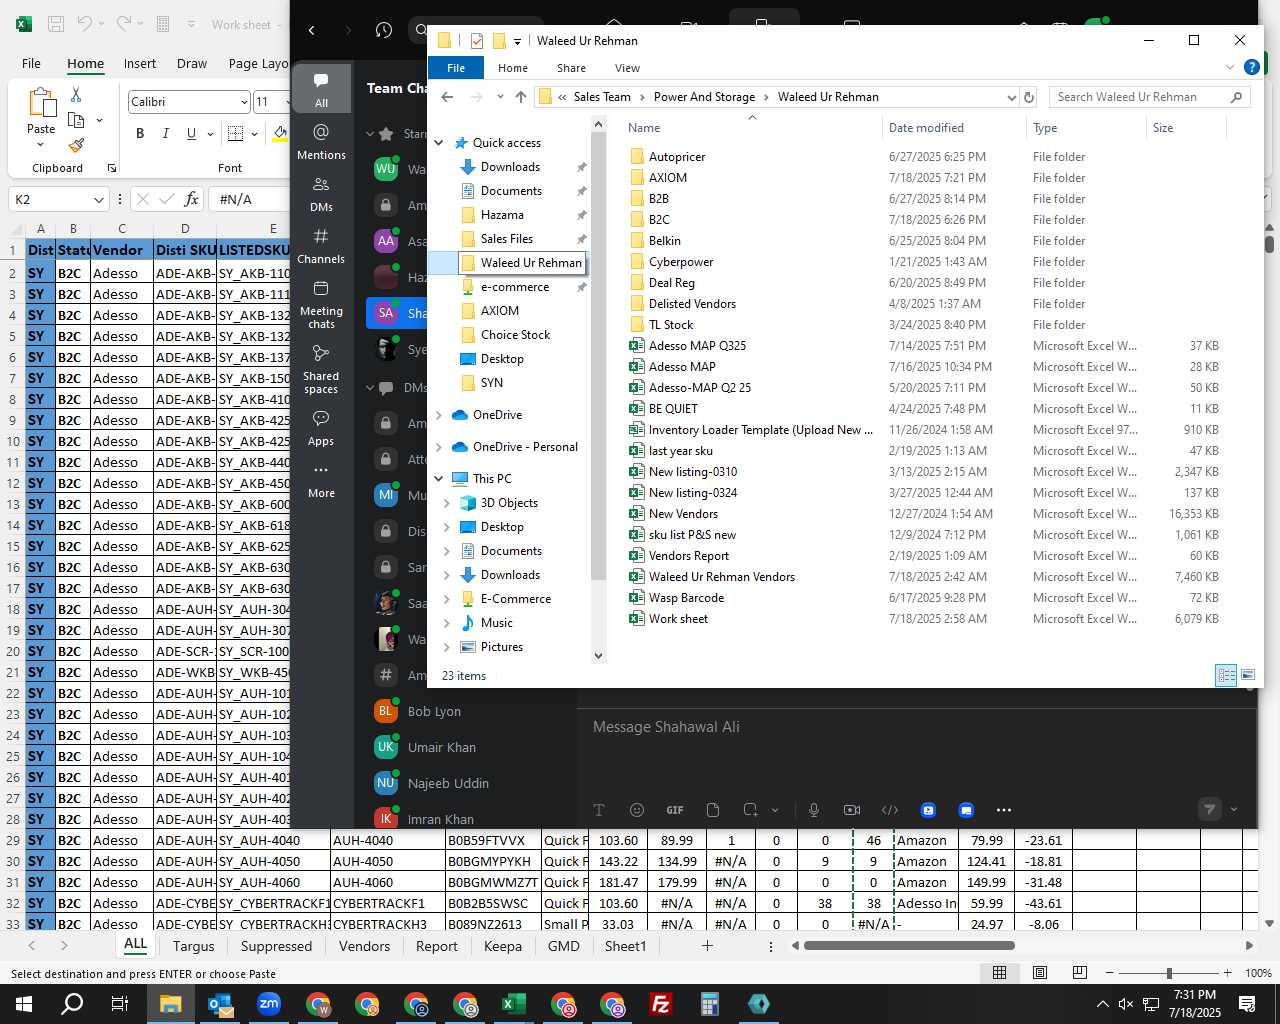Click the code snippet icon in Zoom chat
Viewport: 1280px width, 1024px height.
(890, 810)
